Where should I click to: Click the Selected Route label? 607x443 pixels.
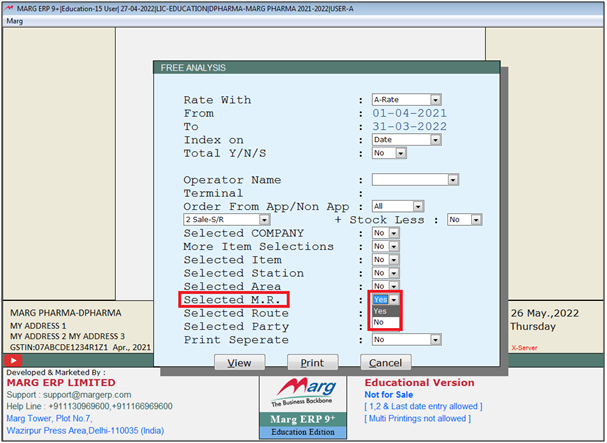[x=236, y=313]
